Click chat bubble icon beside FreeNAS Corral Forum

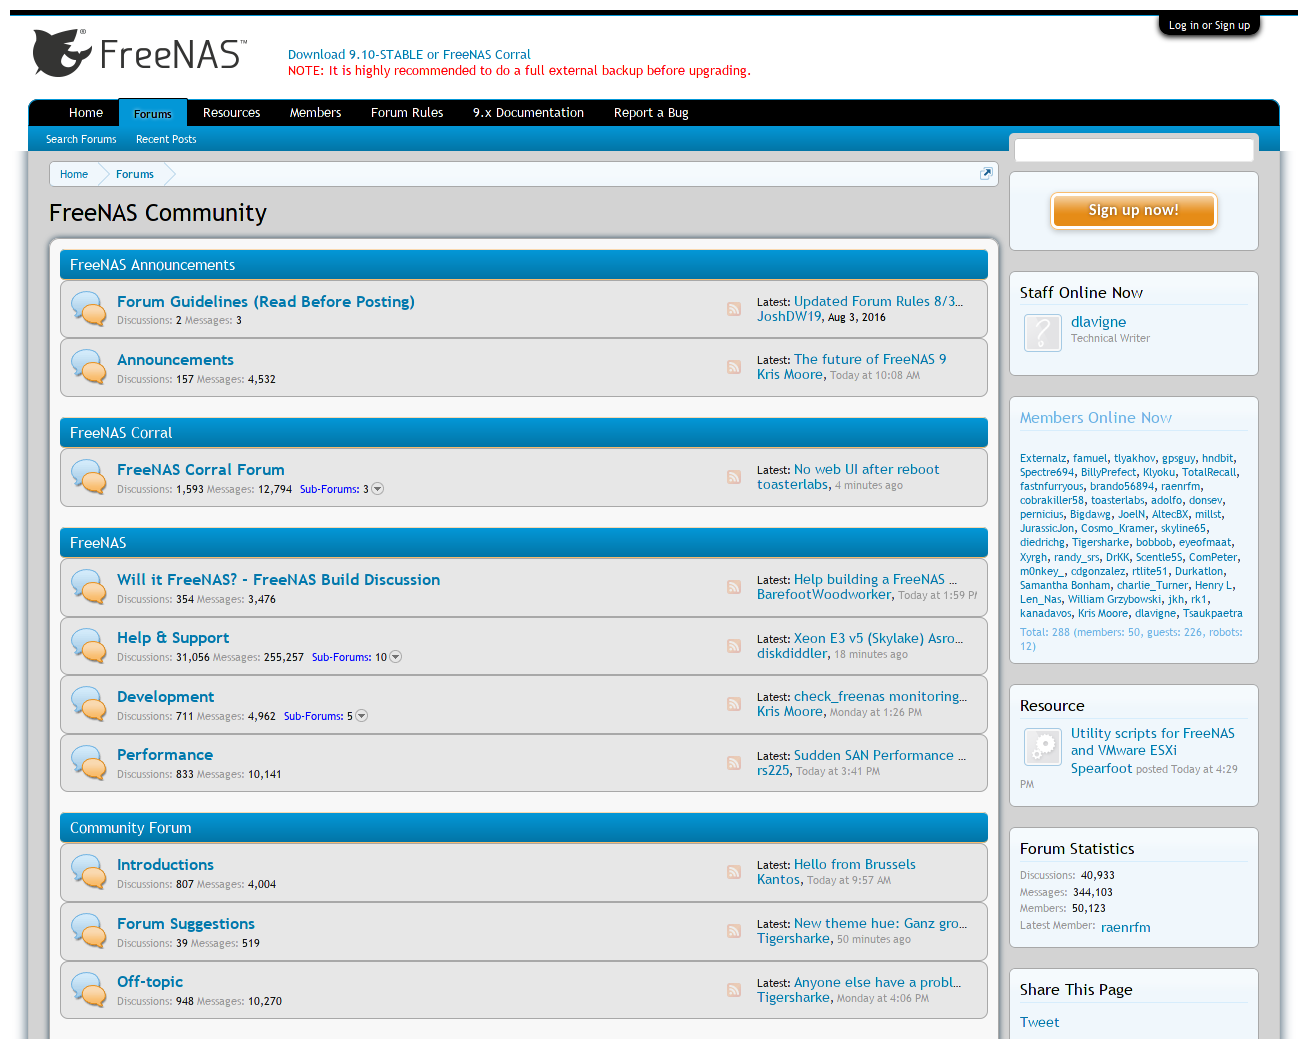pyautogui.click(x=89, y=477)
